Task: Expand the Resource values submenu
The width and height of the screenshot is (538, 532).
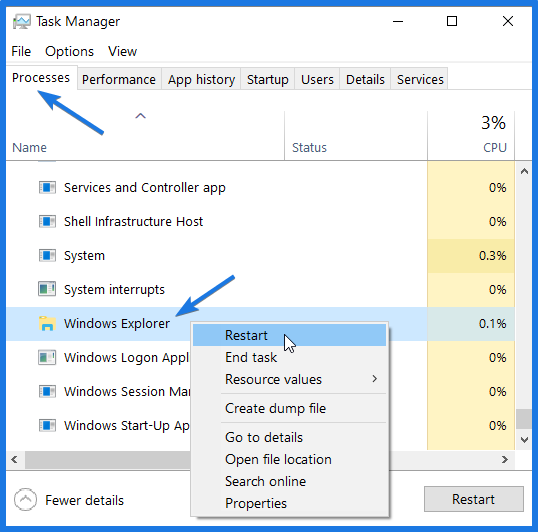Action: pyautogui.click(x=289, y=379)
